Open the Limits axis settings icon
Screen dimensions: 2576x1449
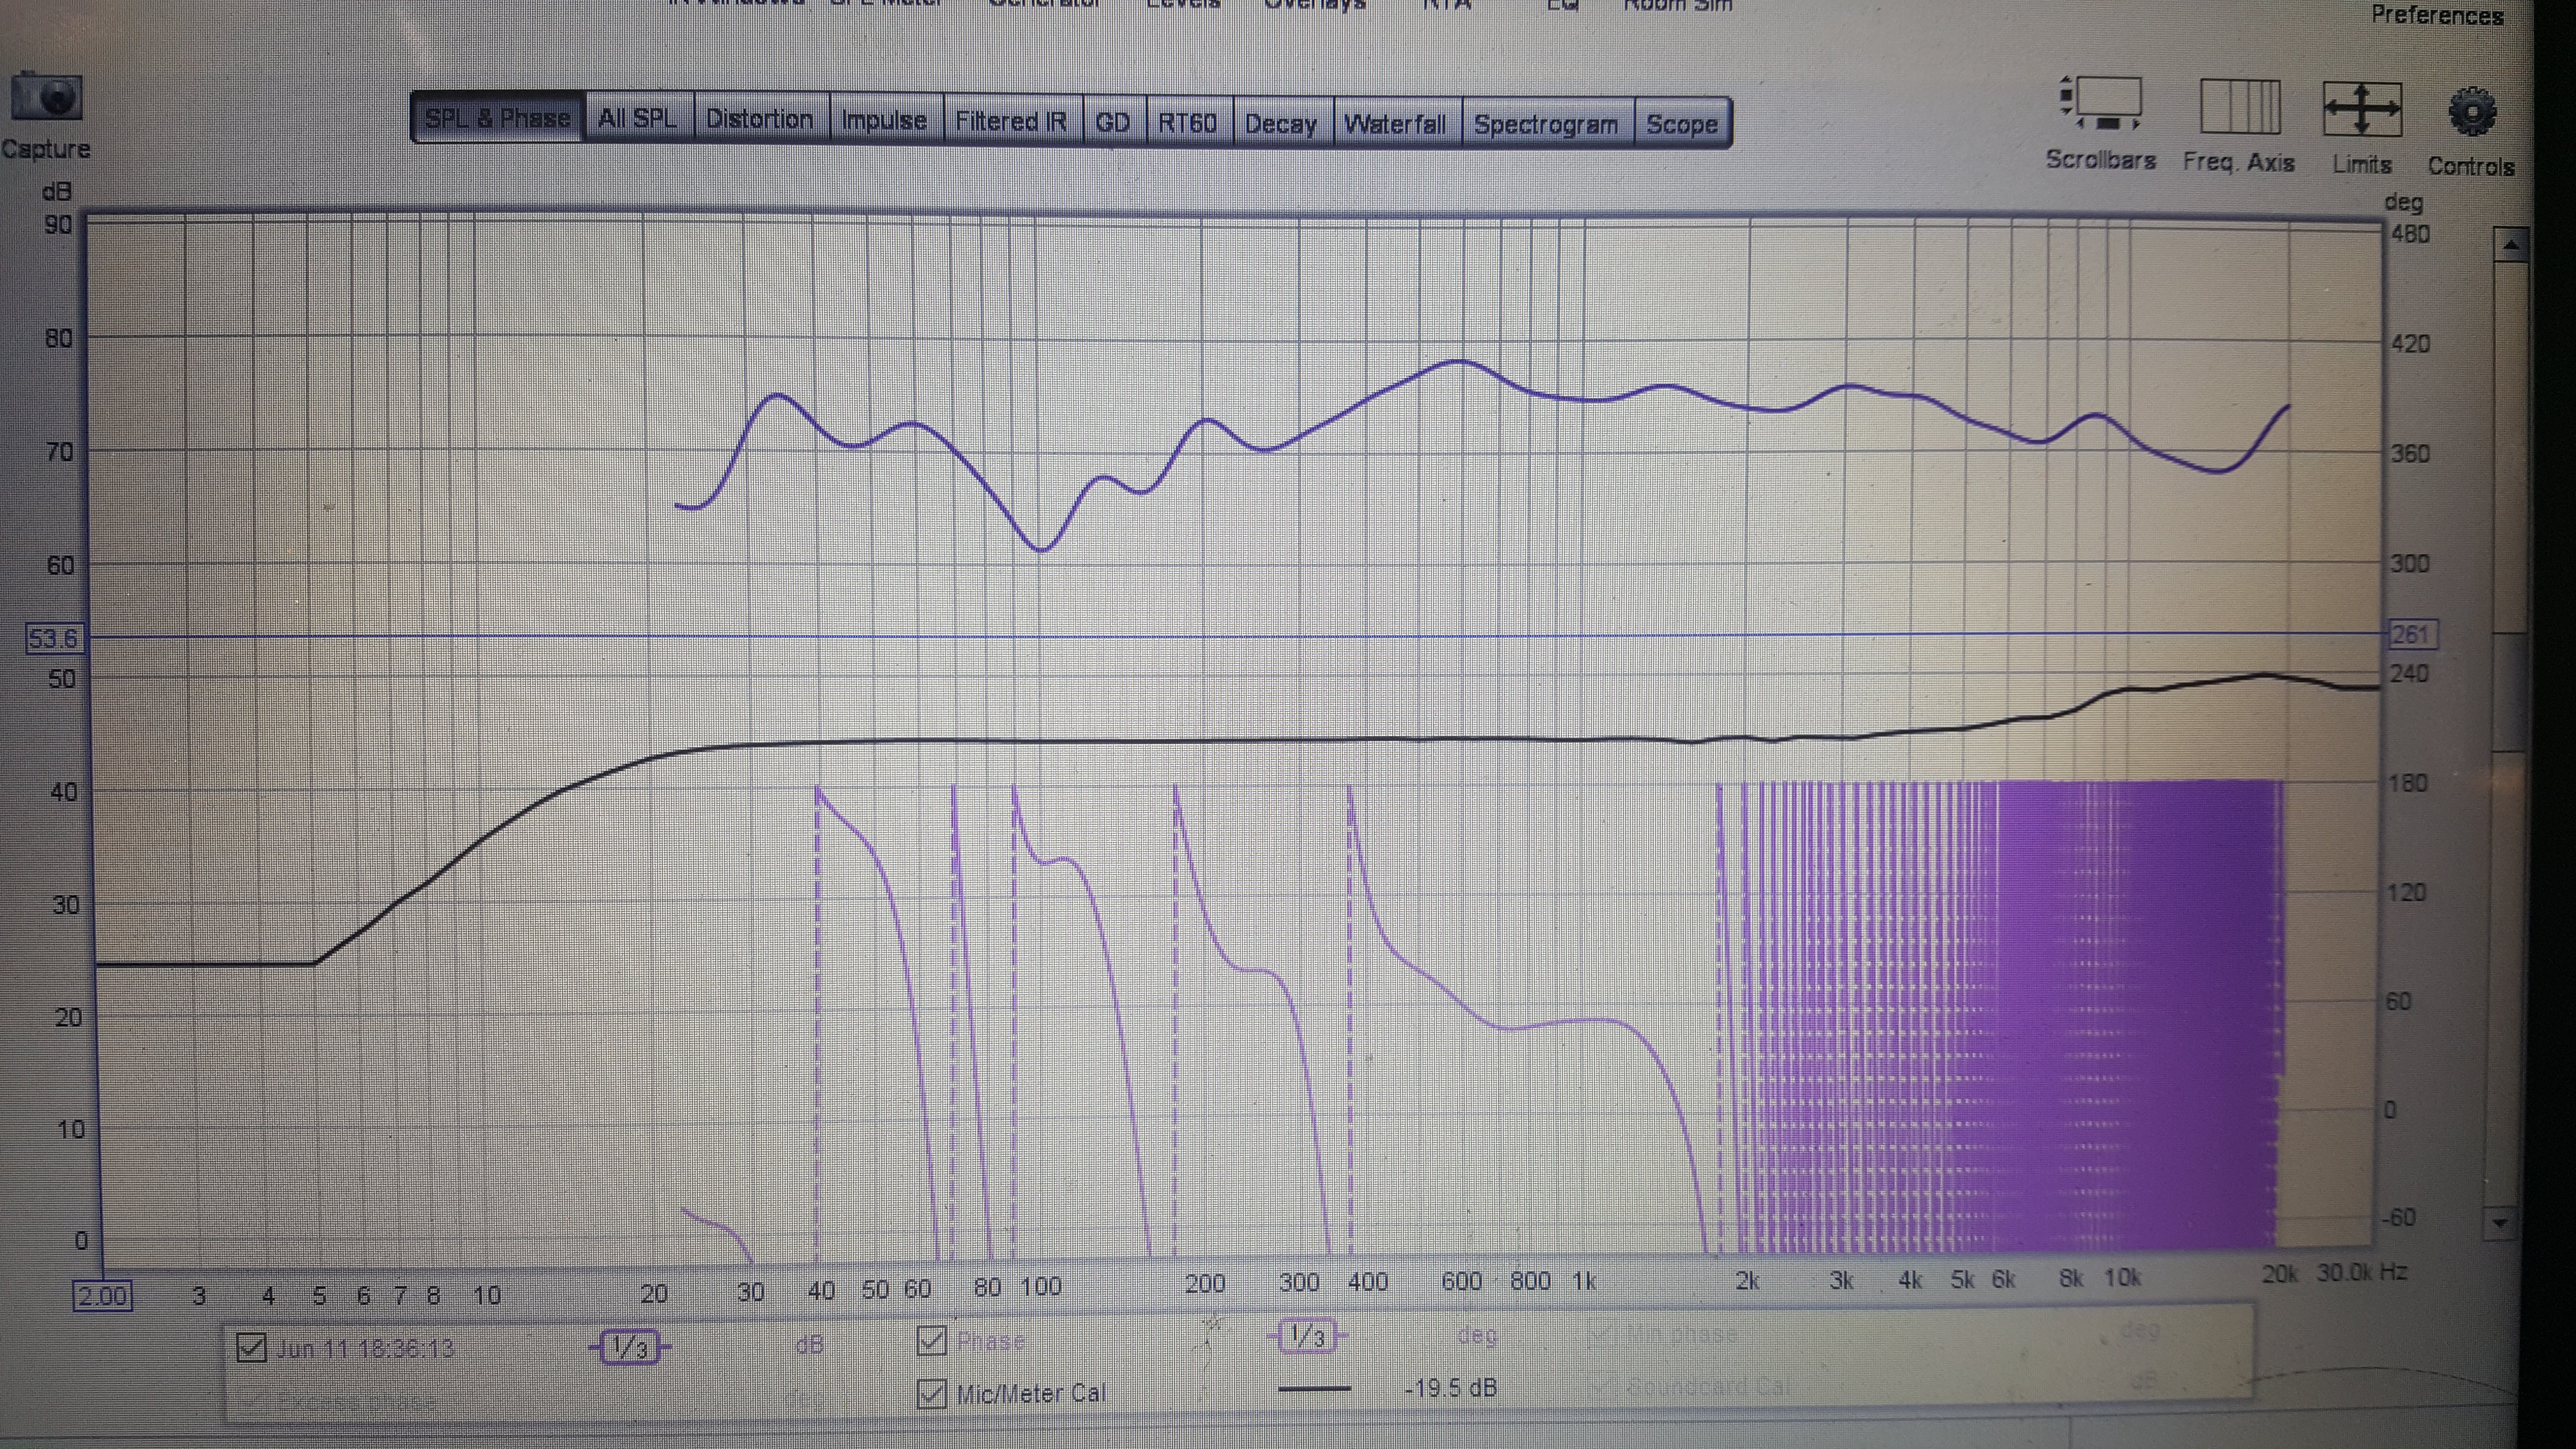2362,109
